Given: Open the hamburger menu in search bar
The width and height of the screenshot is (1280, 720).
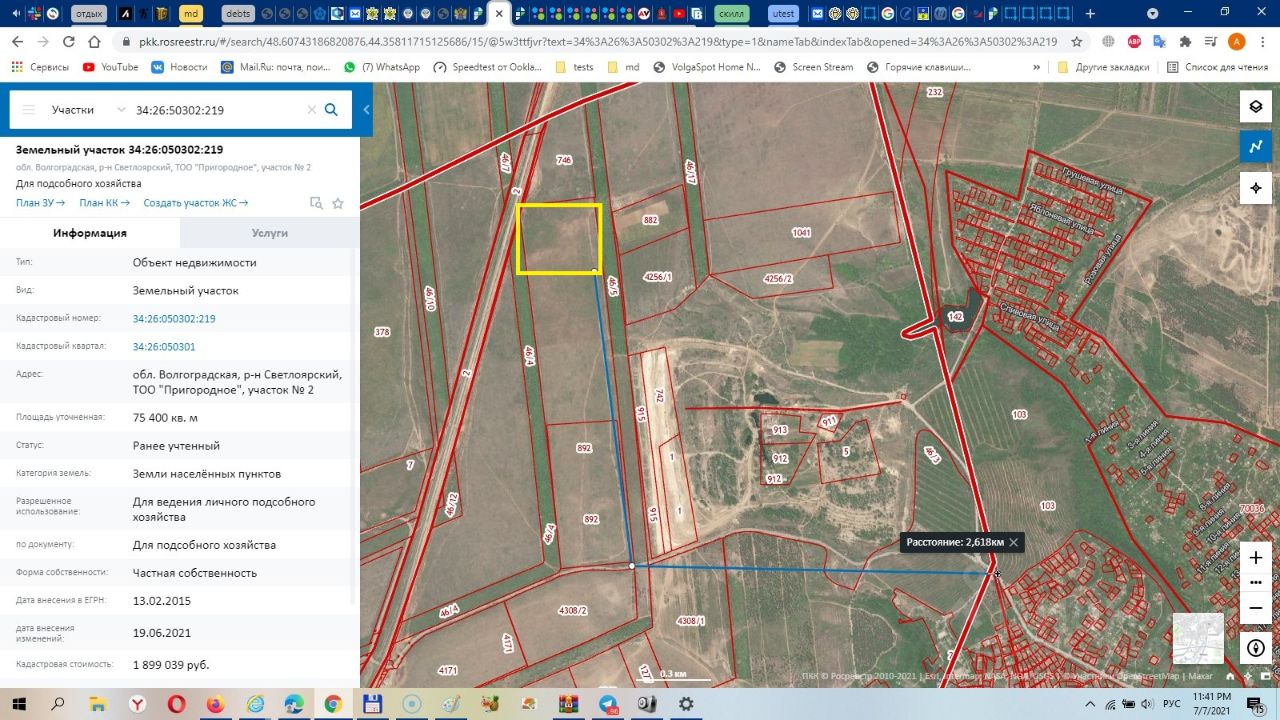Looking at the screenshot, I should [28, 110].
